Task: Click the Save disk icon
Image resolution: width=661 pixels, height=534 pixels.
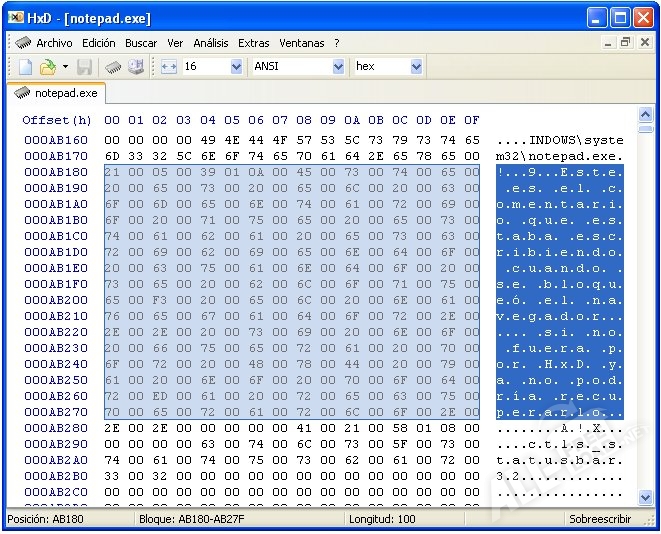Action: [x=85, y=67]
